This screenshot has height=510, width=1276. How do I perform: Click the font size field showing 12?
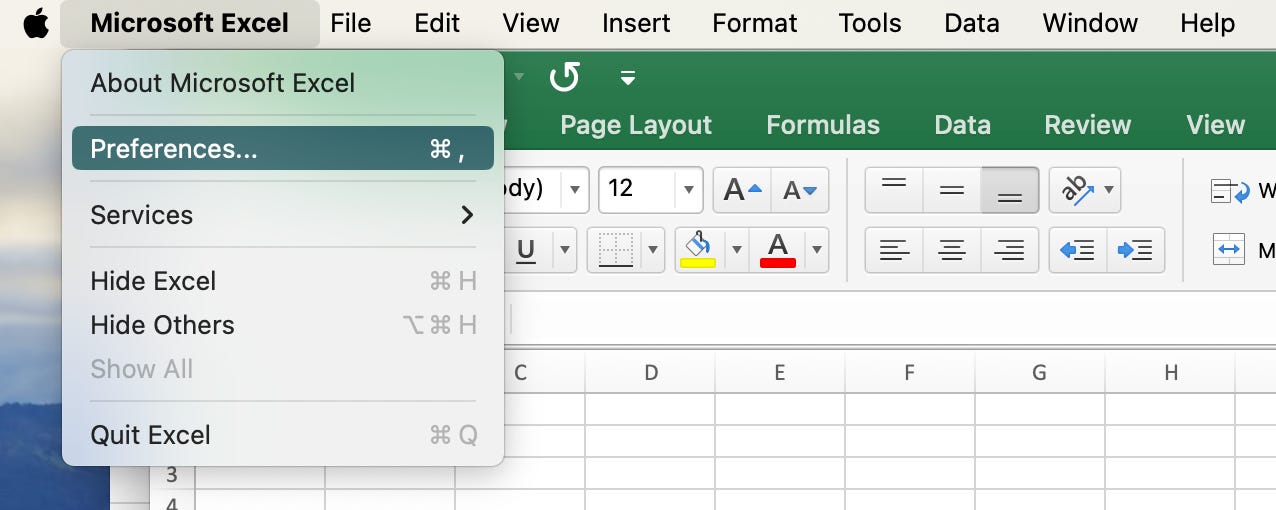[x=637, y=189]
